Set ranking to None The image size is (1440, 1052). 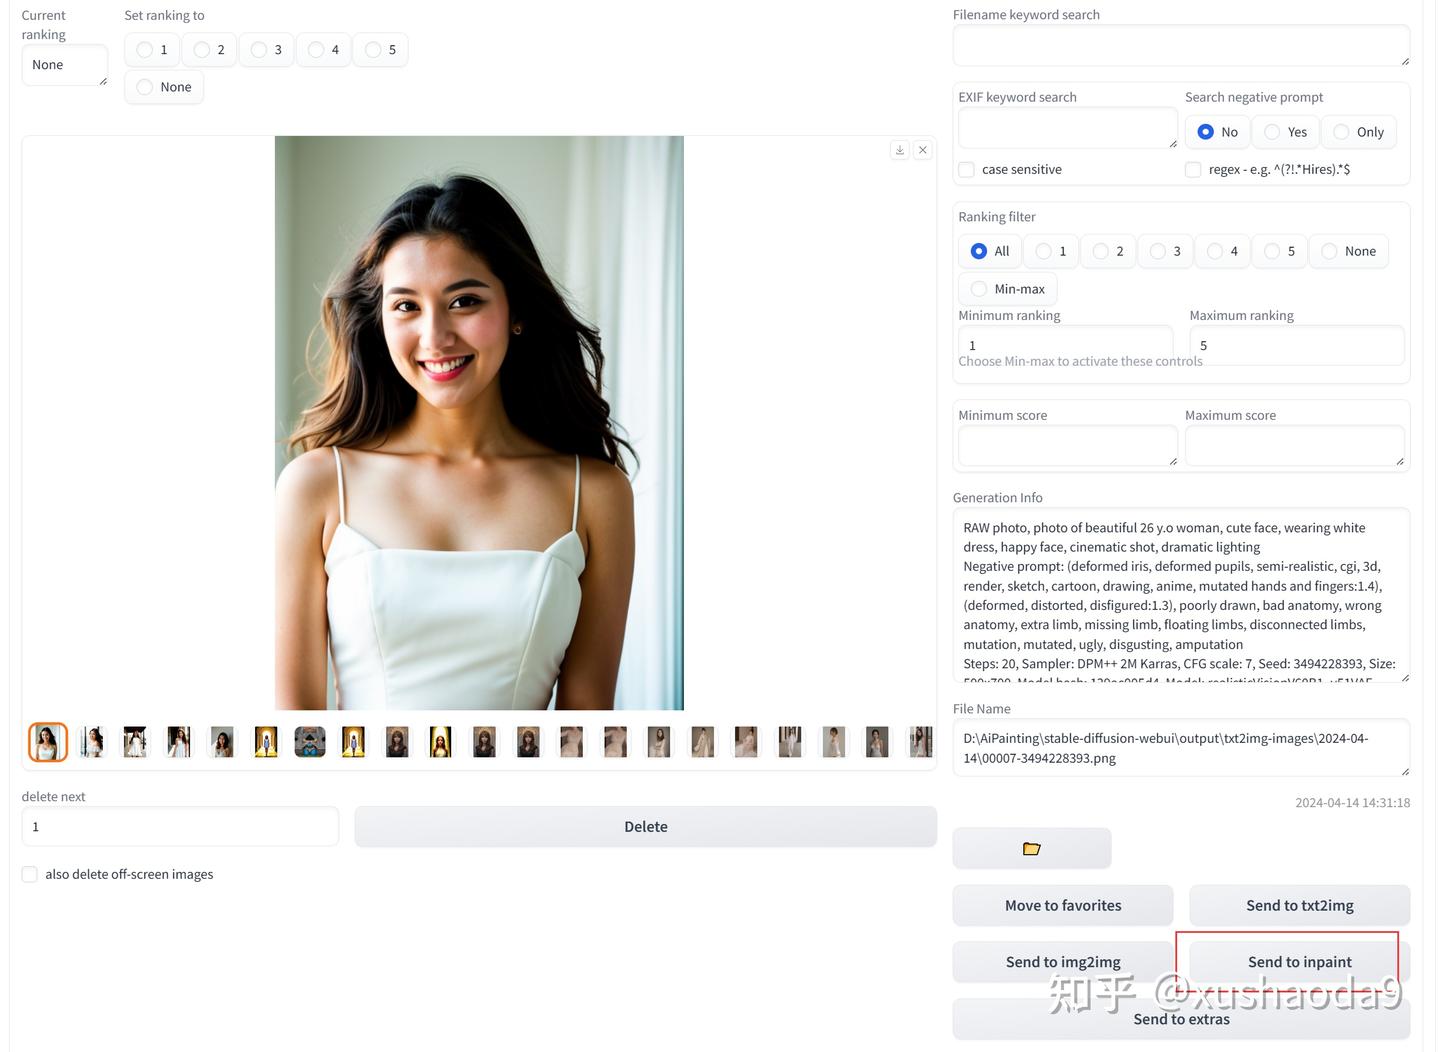pyautogui.click(x=146, y=87)
